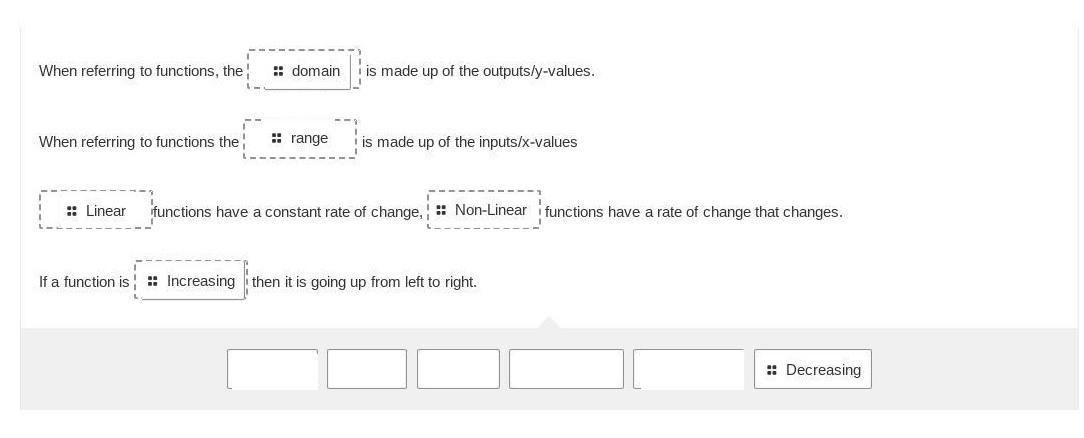Click the empty slot next to Decreasing

pyautogui.click(x=688, y=369)
